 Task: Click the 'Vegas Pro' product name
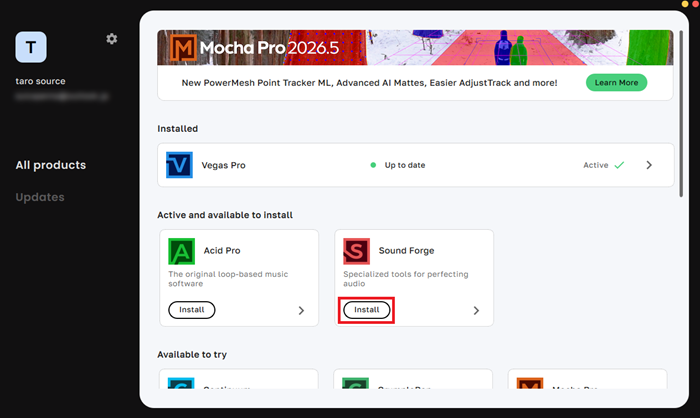coord(223,165)
